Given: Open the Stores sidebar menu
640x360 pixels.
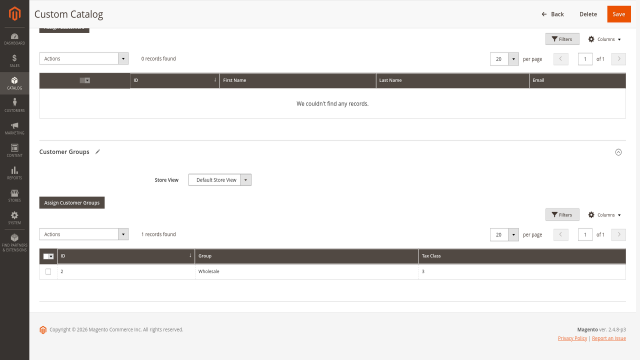Looking at the screenshot, I should [14, 196].
